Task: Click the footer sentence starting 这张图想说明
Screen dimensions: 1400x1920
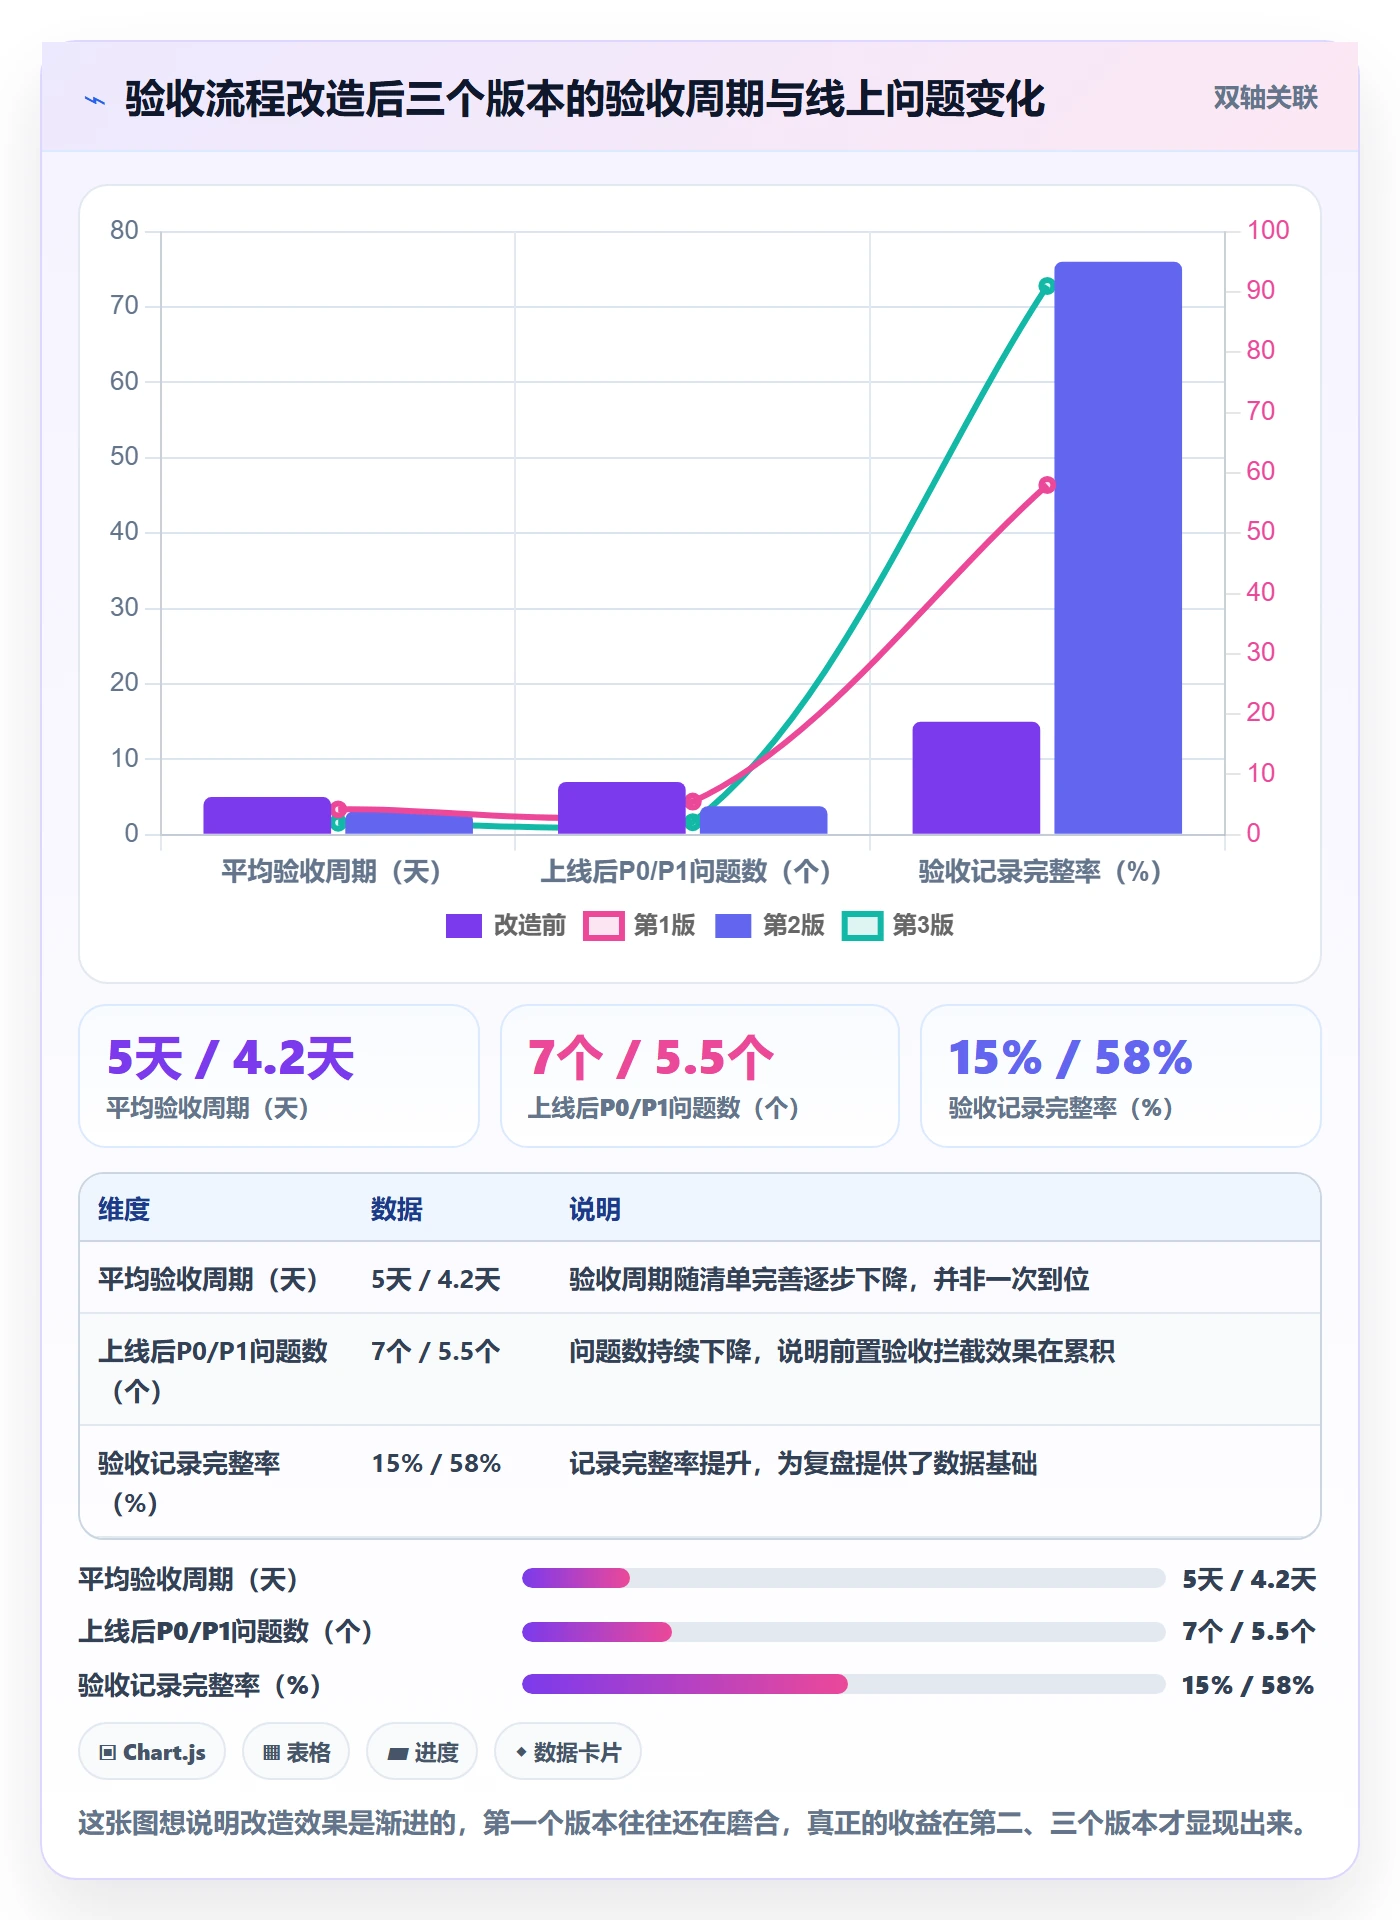Action: tap(696, 1823)
